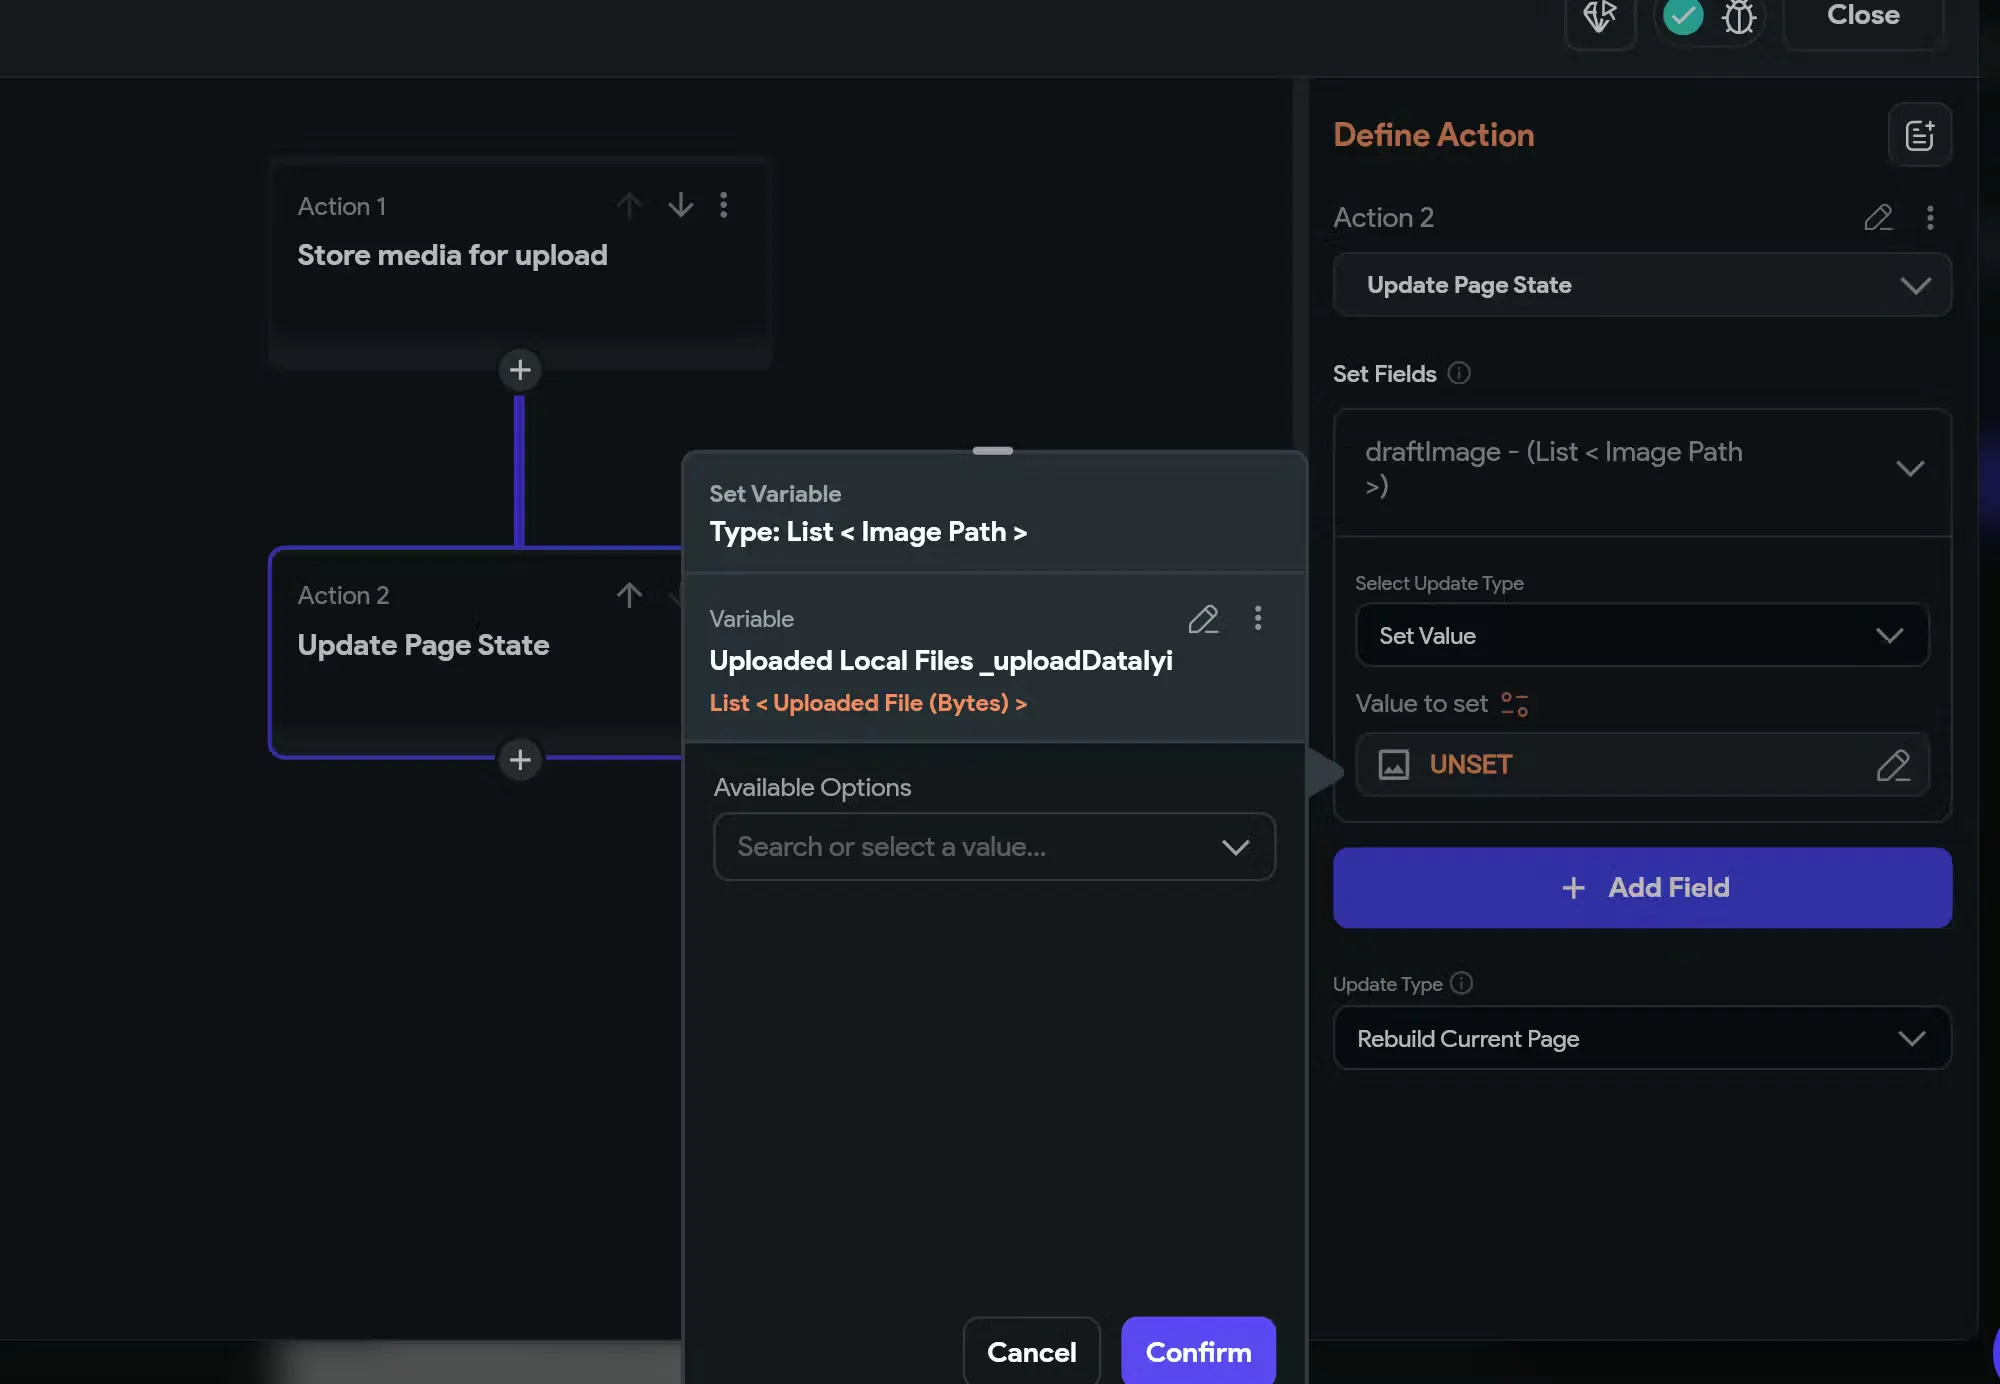Image resolution: width=2000 pixels, height=1384 pixels.
Task: Click the Value to set options icon
Action: (1515, 704)
